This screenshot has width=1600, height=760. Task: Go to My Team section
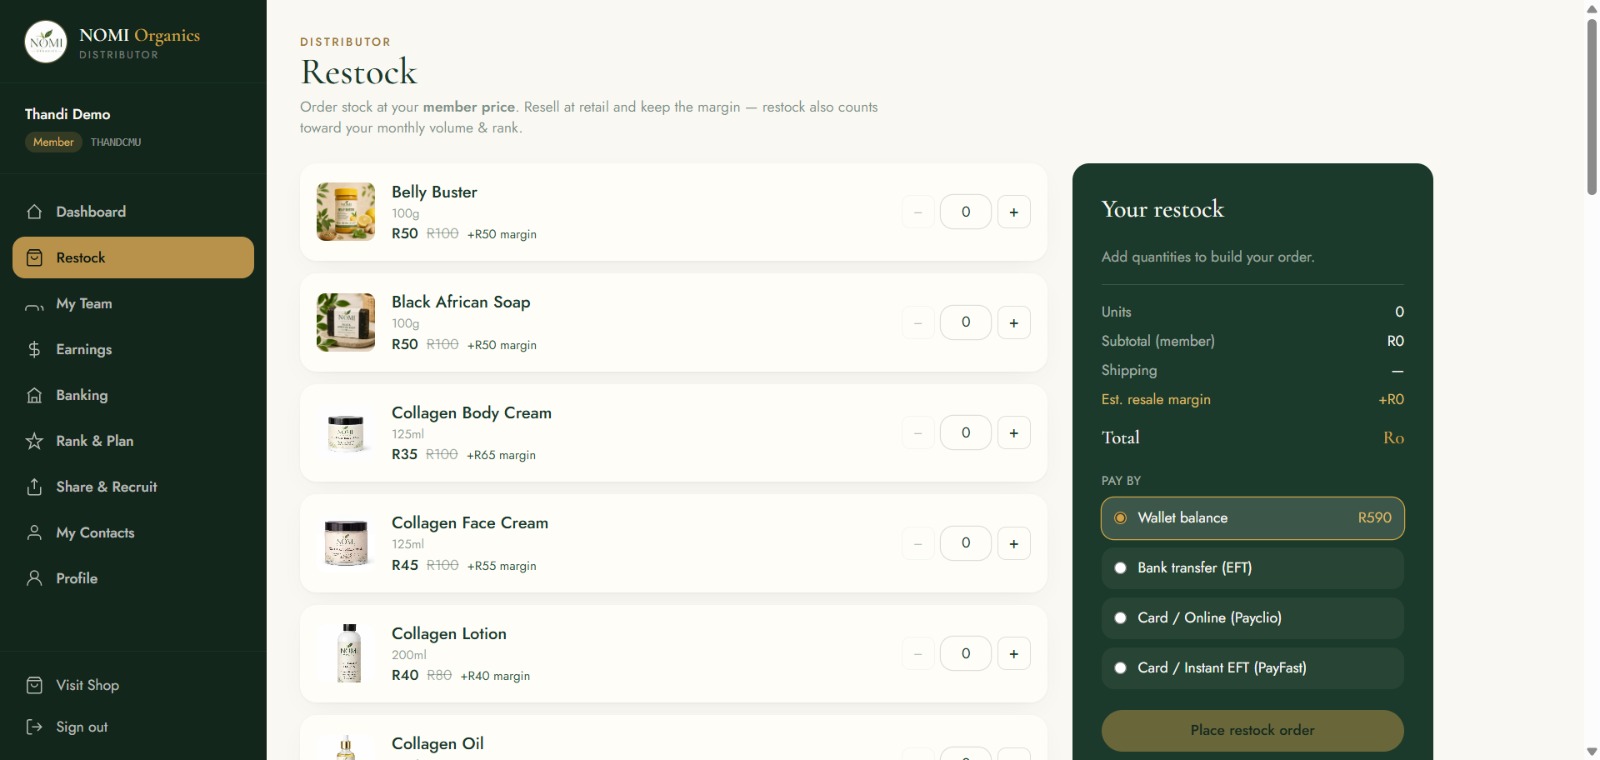133,304
